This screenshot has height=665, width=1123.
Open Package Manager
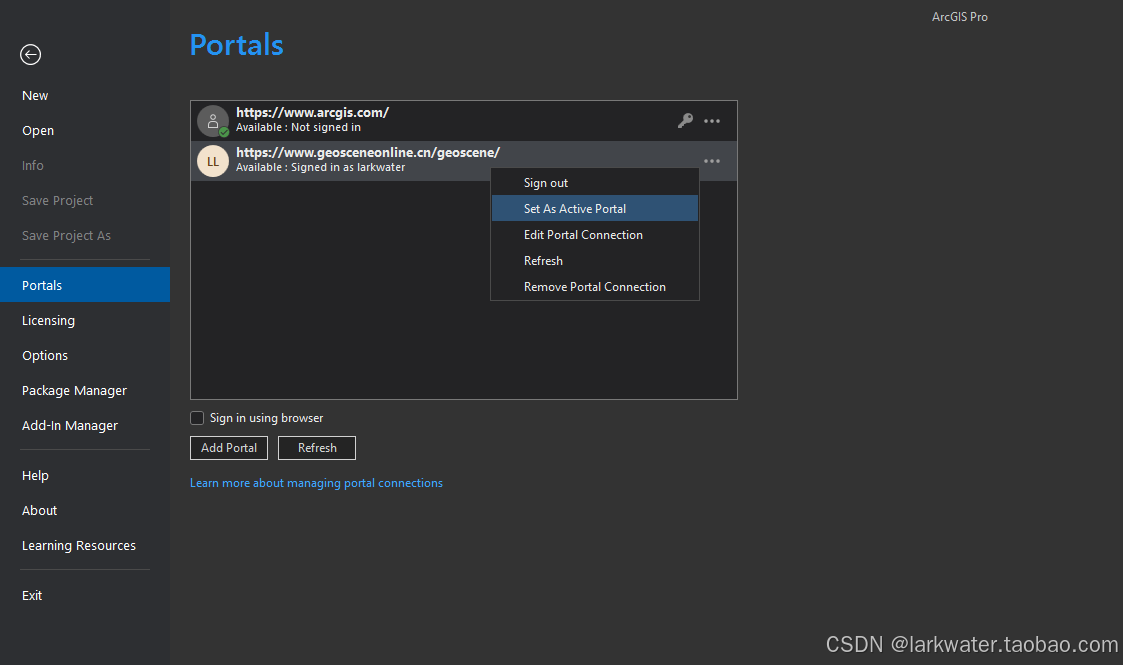pyautogui.click(x=85, y=390)
